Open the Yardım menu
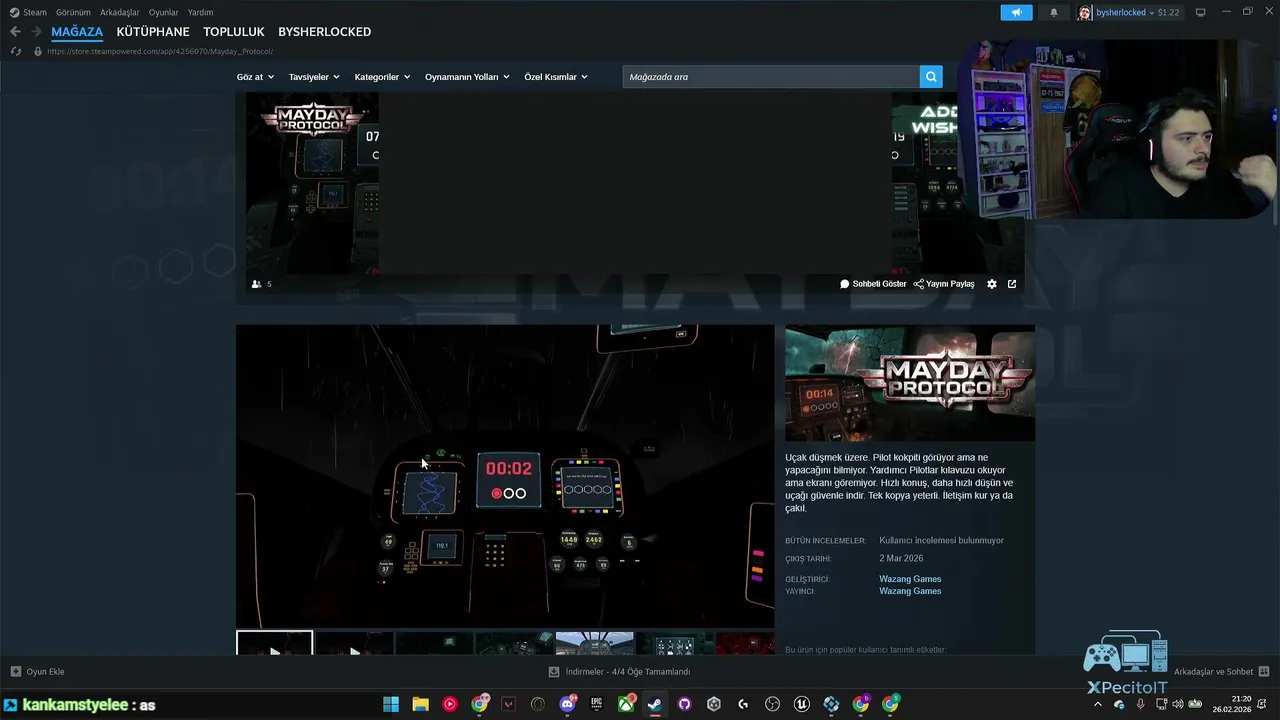This screenshot has width=1280, height=720. tap(200, 12)
